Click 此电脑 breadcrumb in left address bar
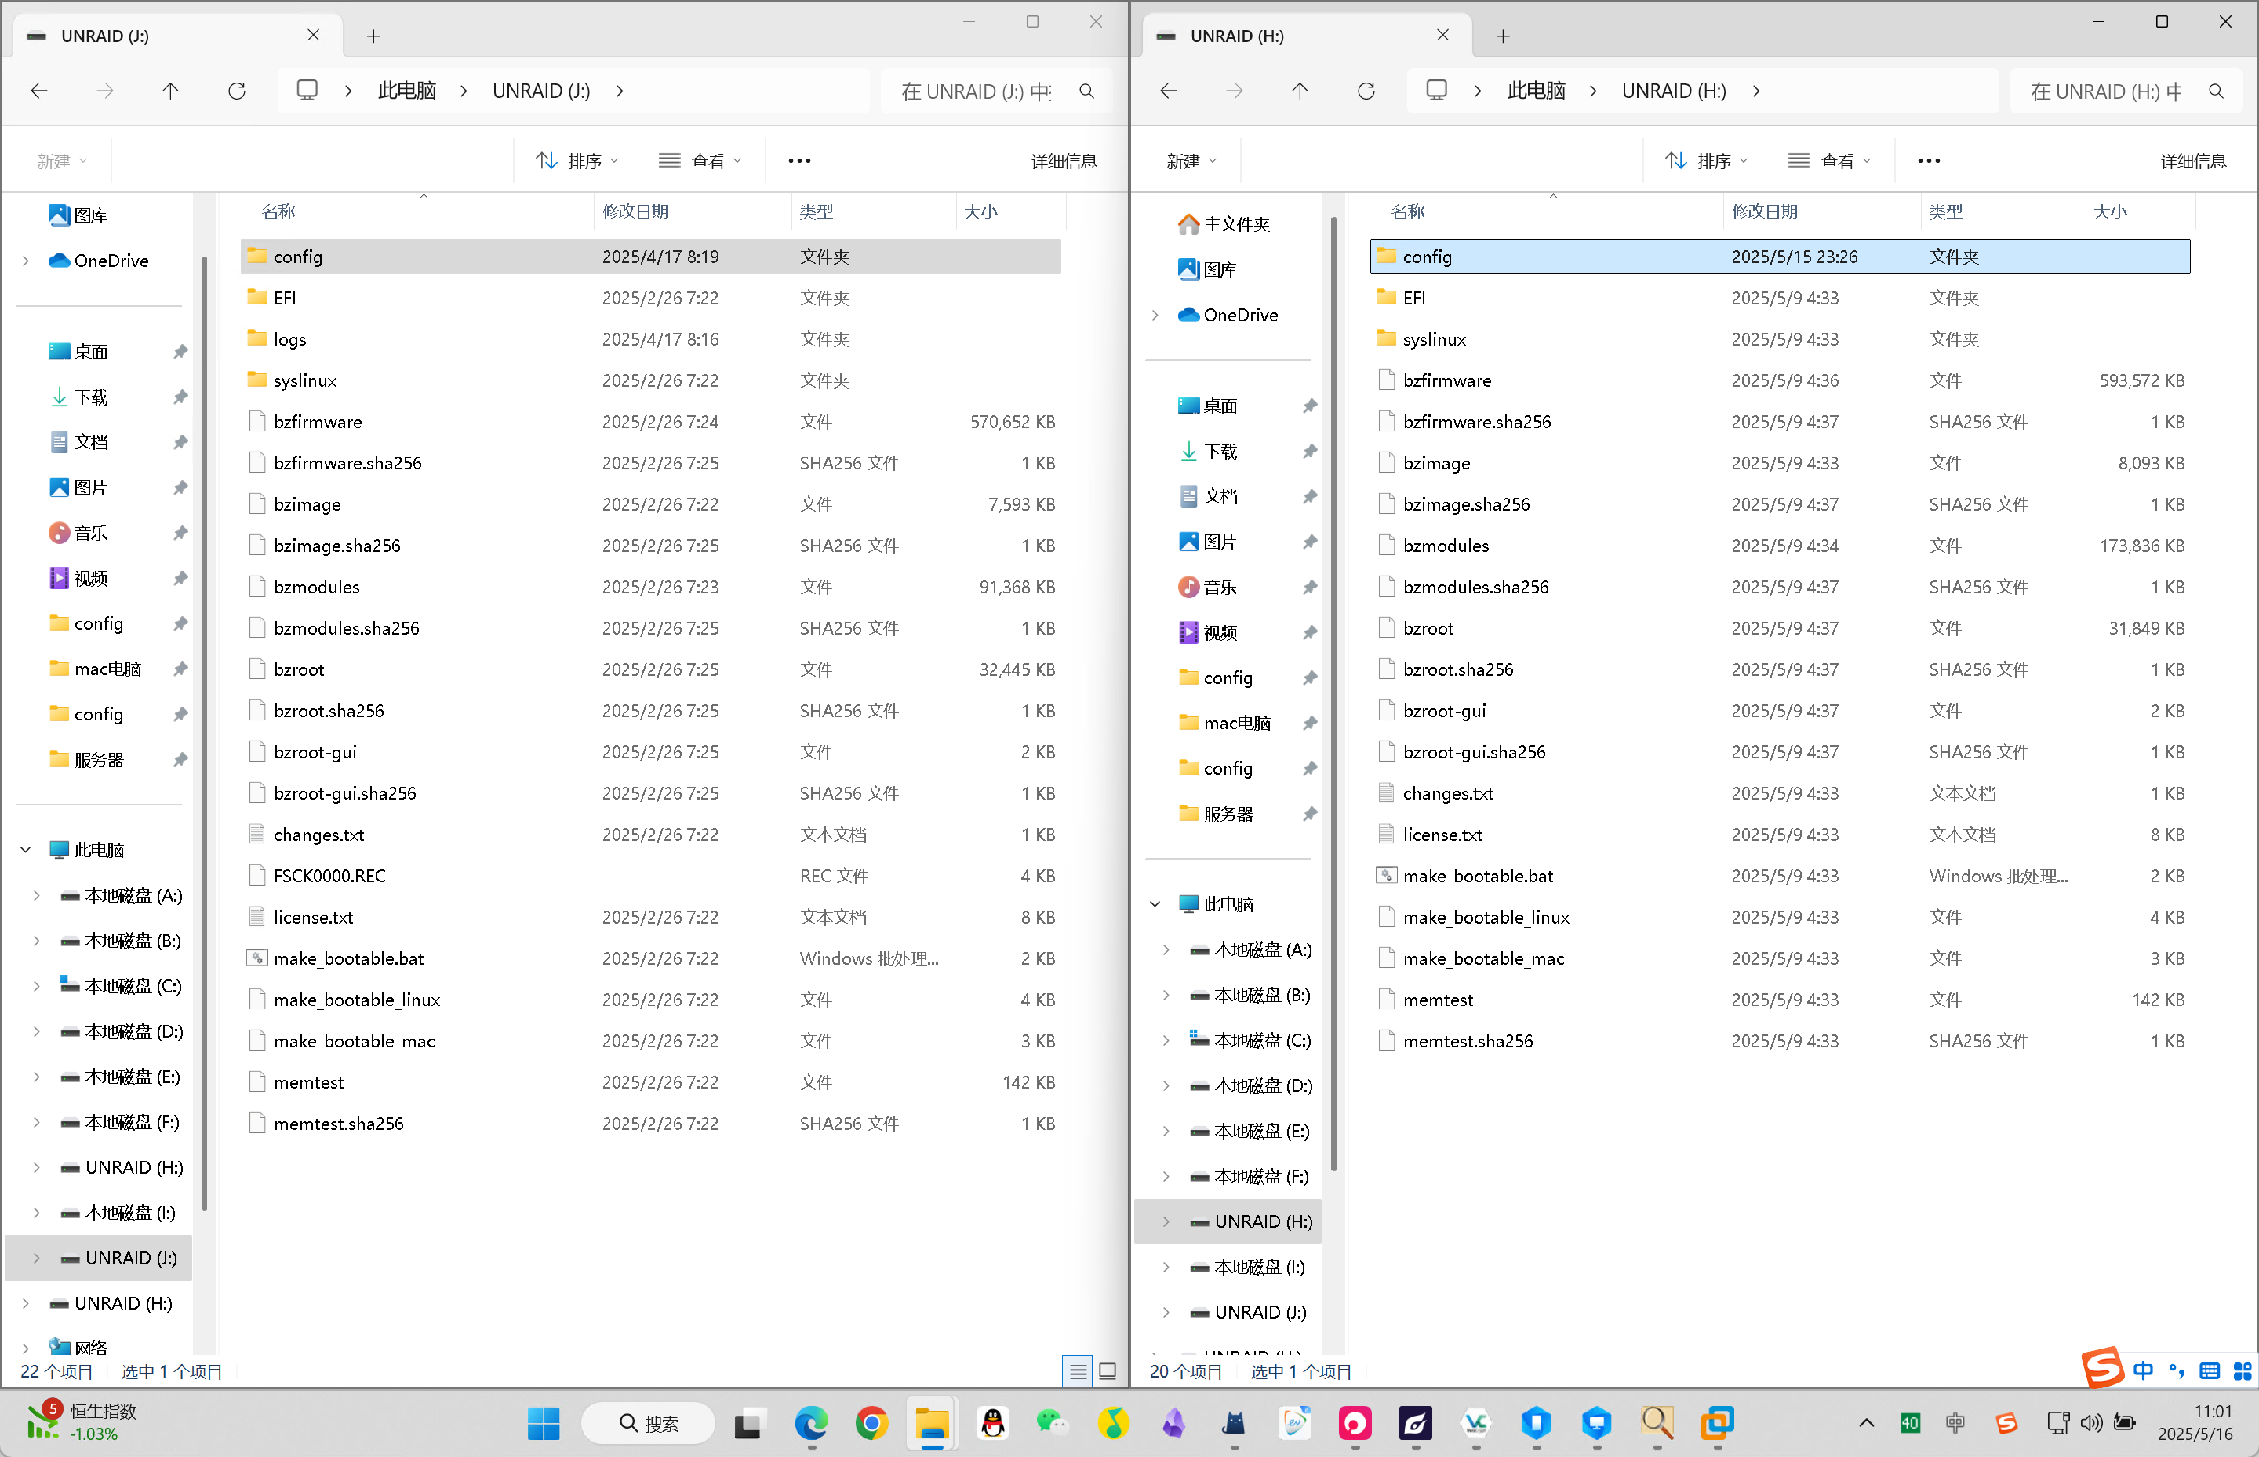Screen dimensions: 2259x1457 (x=406, y=91)
